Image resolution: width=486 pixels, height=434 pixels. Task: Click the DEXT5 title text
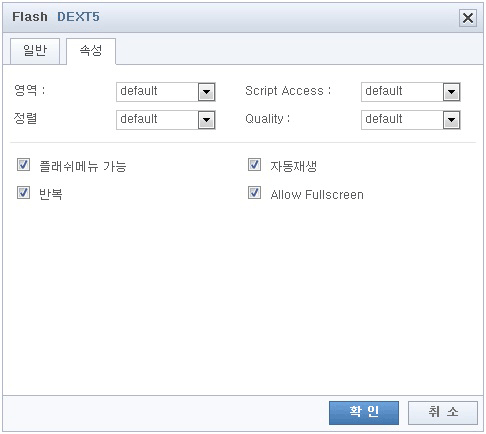[x=78, y=17]
